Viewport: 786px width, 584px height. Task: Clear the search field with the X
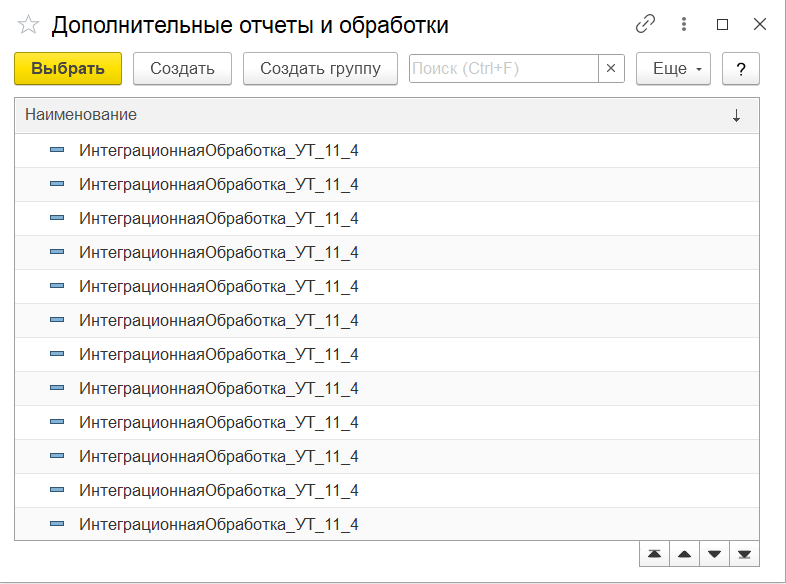click(x=611, y=68)
